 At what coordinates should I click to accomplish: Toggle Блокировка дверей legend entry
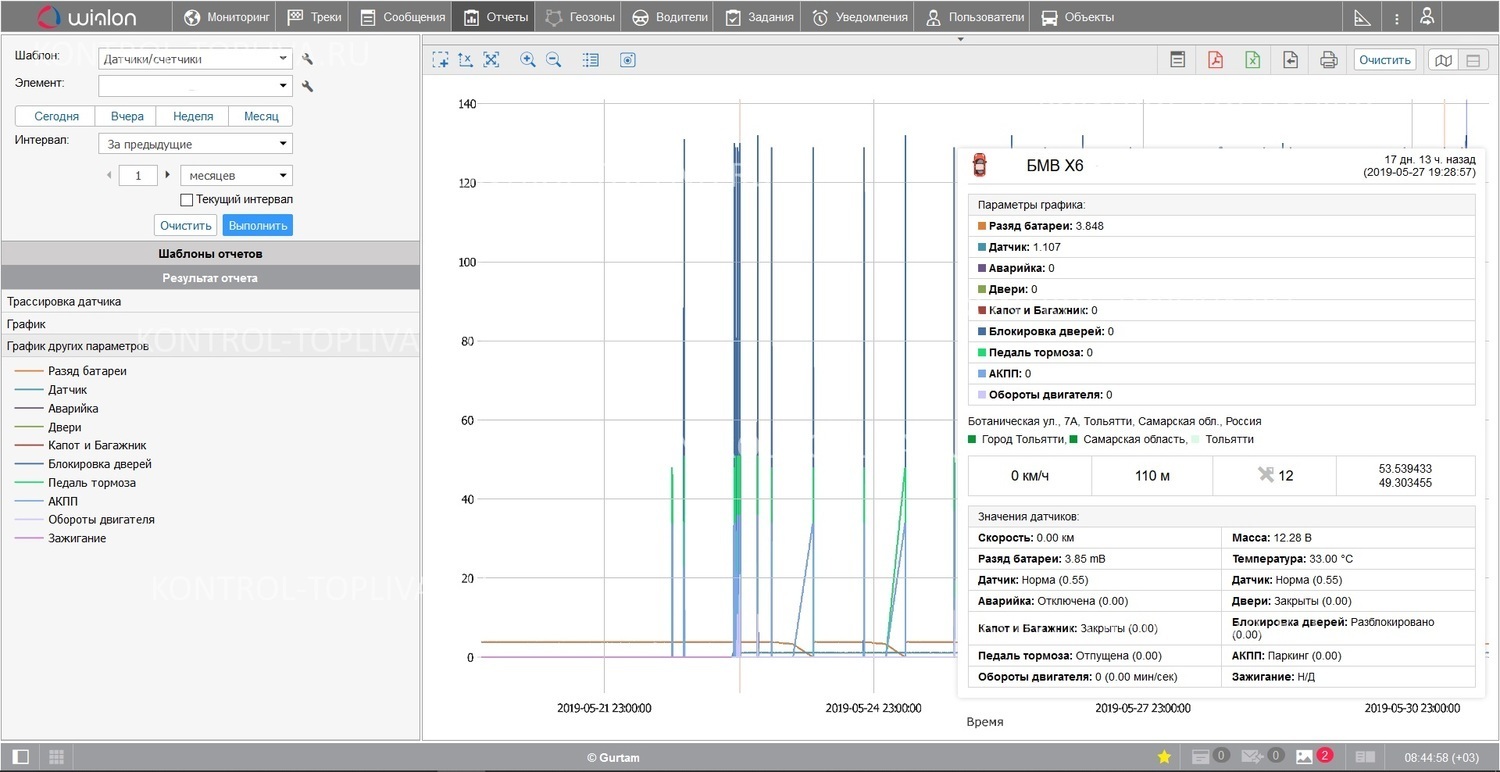[x=83, y=464]
